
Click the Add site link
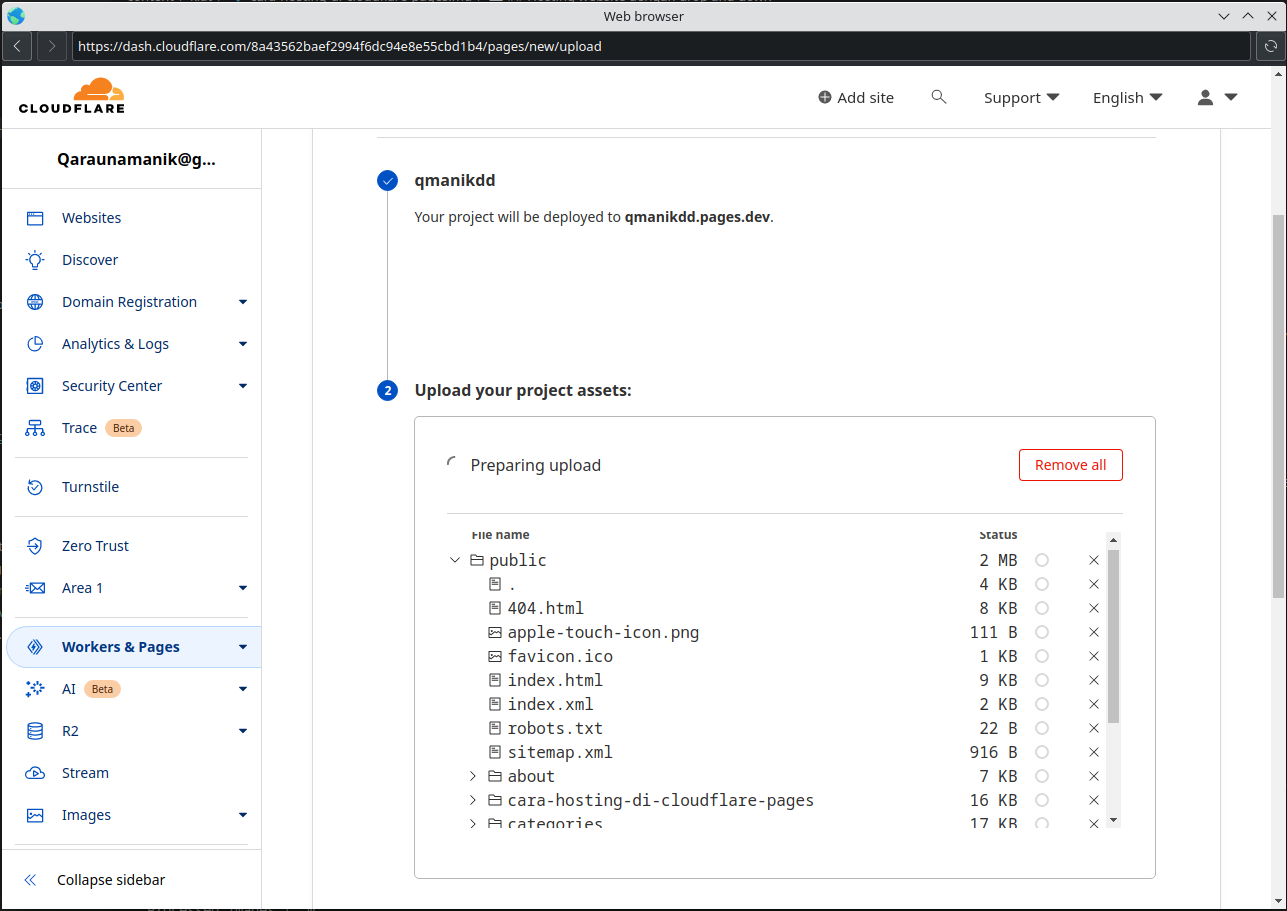(856, 97)
